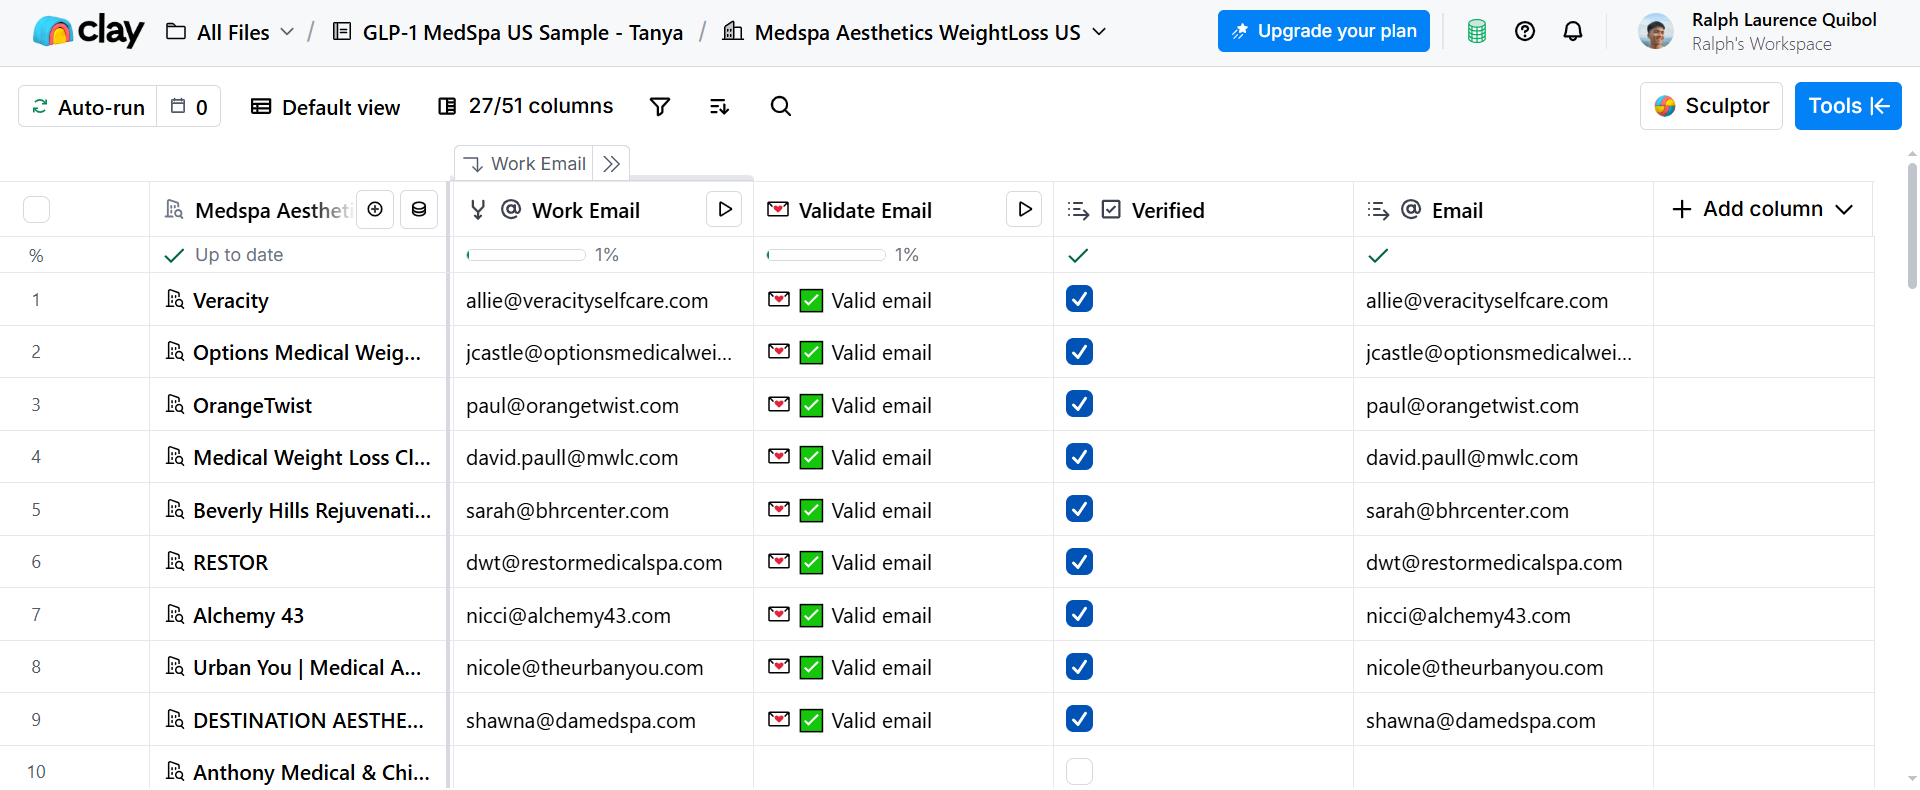Screen dimensions: 1920x790
Task: Collapse the Tools panel button
Action: (x=1848, y=106)
